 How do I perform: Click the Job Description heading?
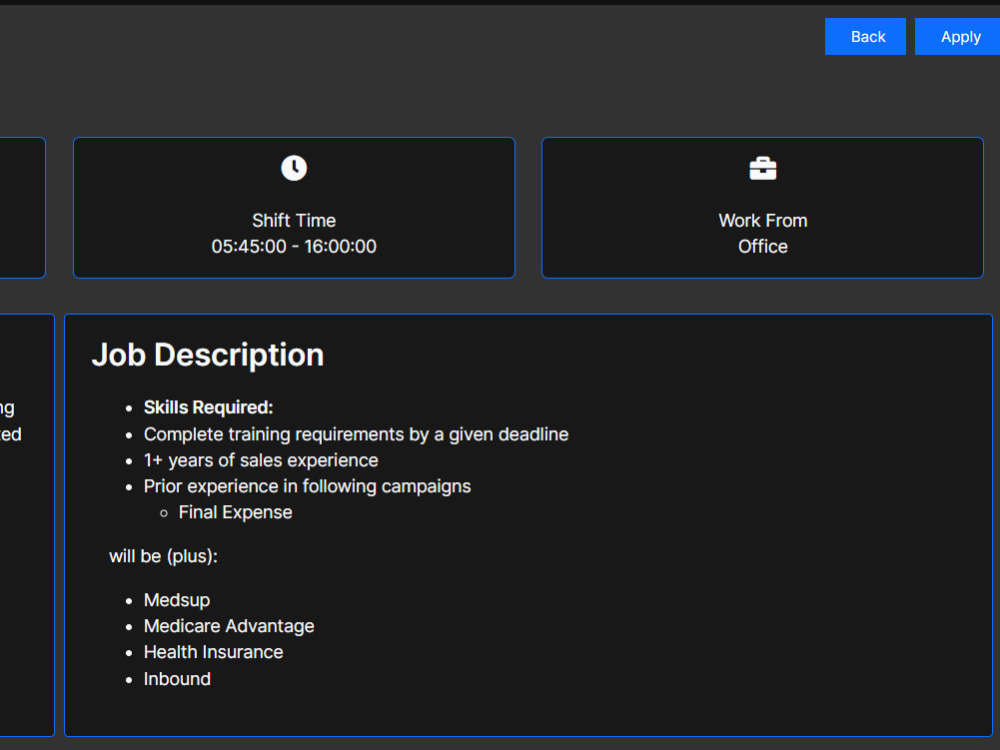tap(208, 355)
